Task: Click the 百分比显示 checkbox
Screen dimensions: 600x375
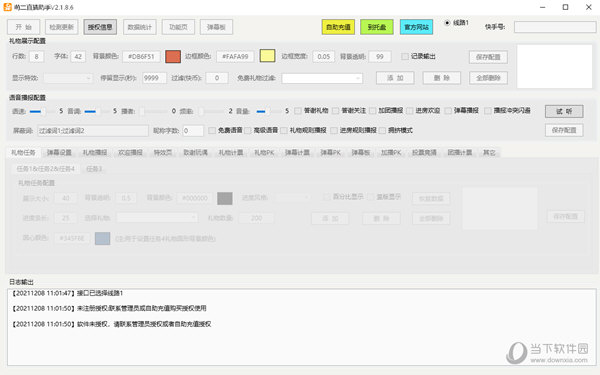Action: pyautogui.click(x=326, y=197)
